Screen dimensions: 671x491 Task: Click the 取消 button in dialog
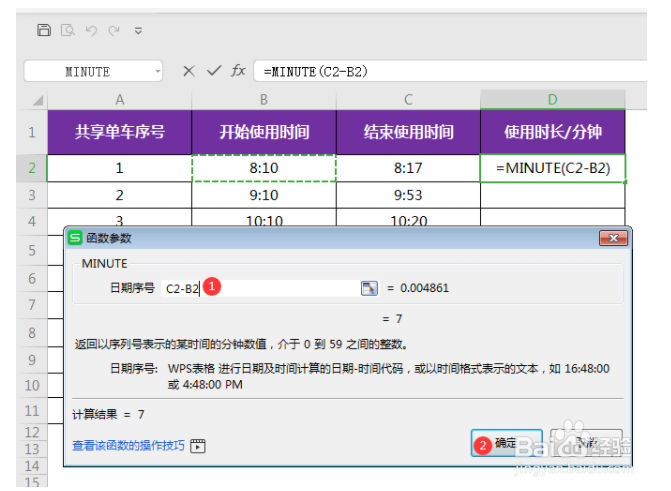586,443
